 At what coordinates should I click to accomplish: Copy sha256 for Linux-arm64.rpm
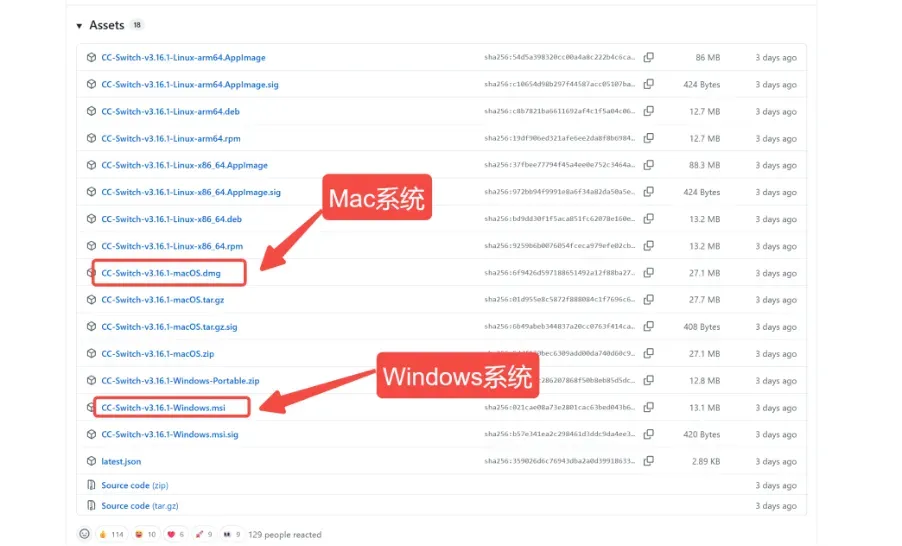649,138
